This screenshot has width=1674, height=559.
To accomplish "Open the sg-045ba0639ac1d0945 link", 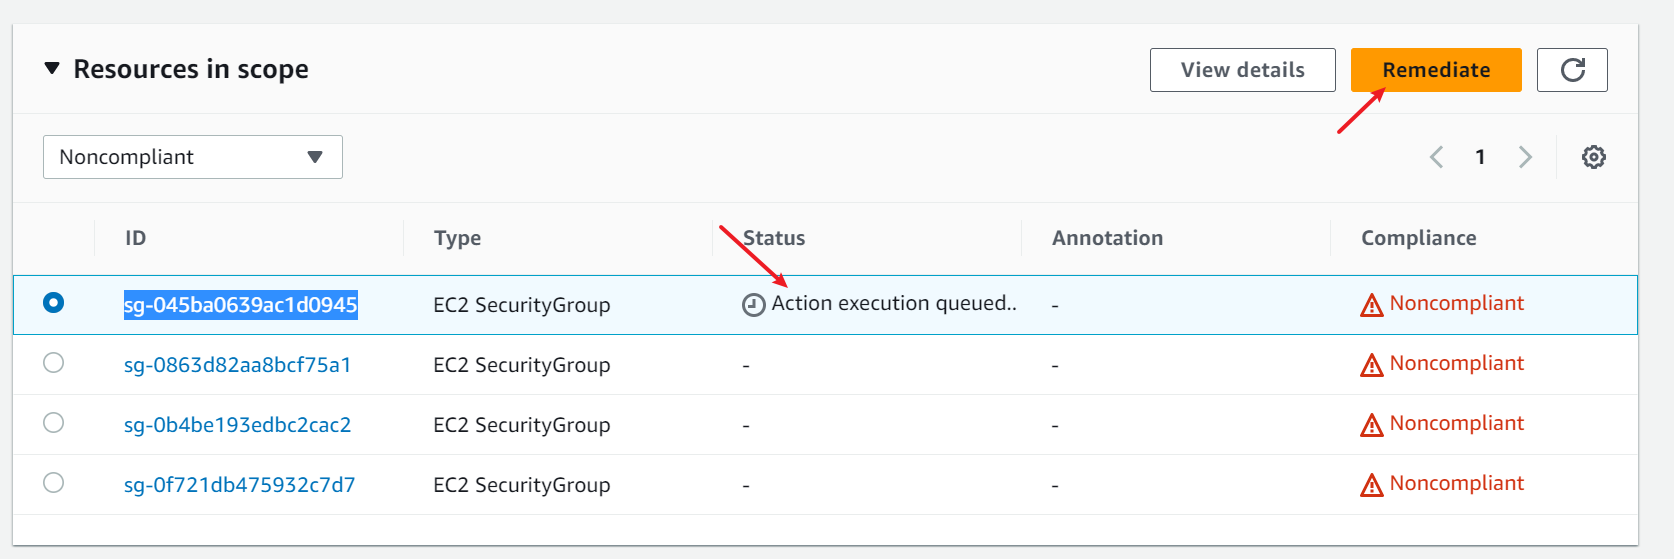I will [x=240, y=305].
